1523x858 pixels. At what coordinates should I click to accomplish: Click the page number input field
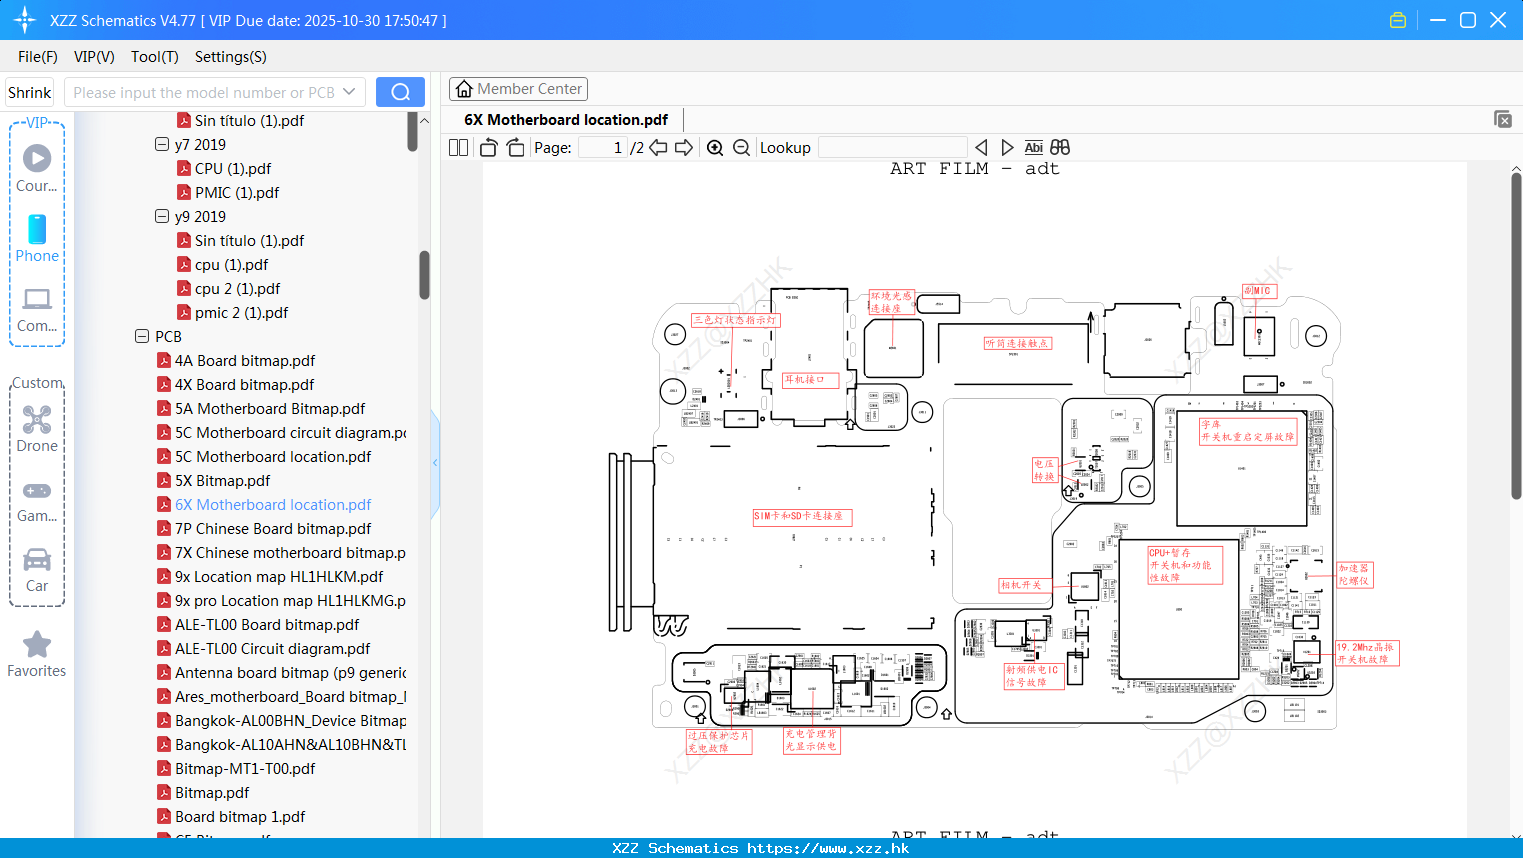point(603,147)
